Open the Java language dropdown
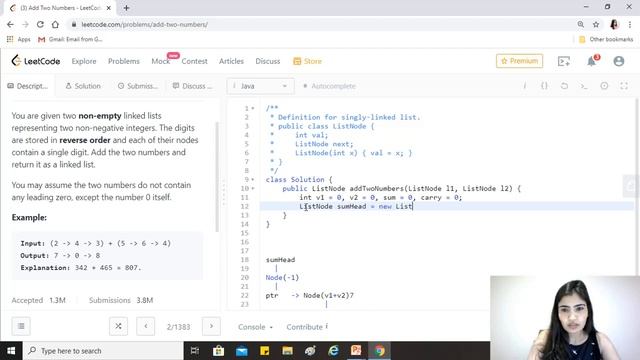The image size is (640, 360). [260, 86]
